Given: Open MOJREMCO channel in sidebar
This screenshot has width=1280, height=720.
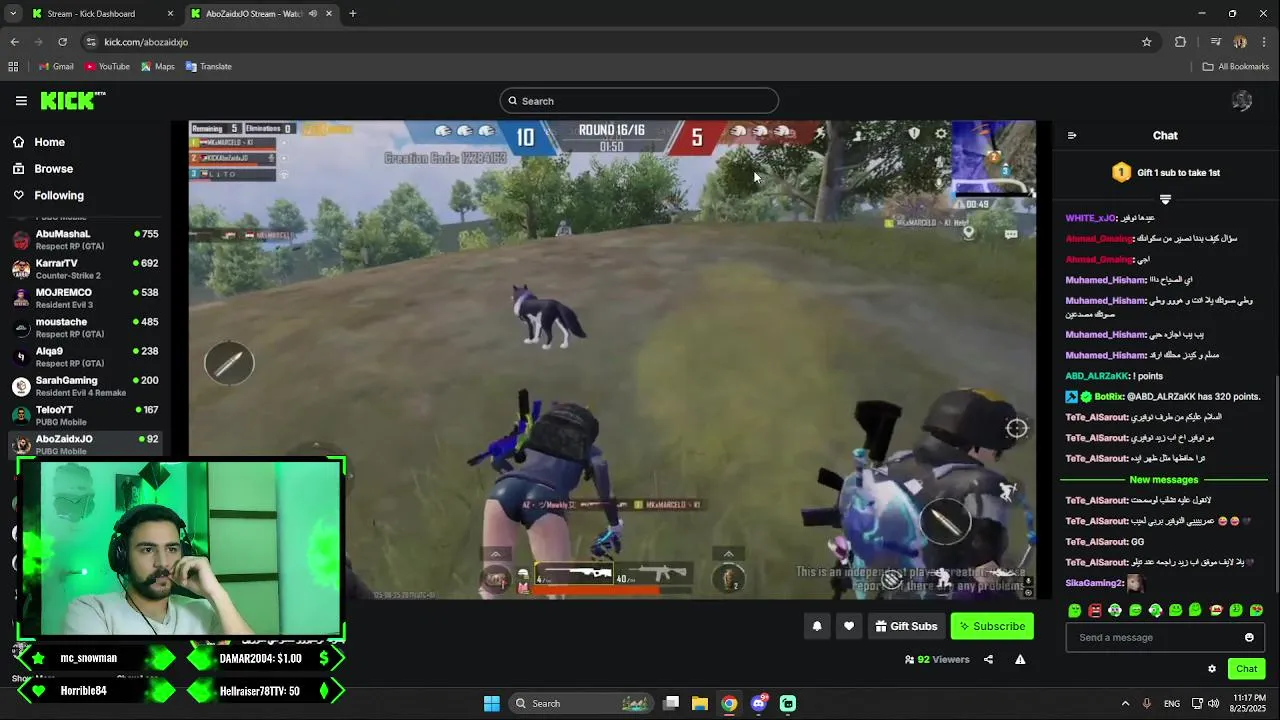Looking at the screenshot, I should (86, 298).
